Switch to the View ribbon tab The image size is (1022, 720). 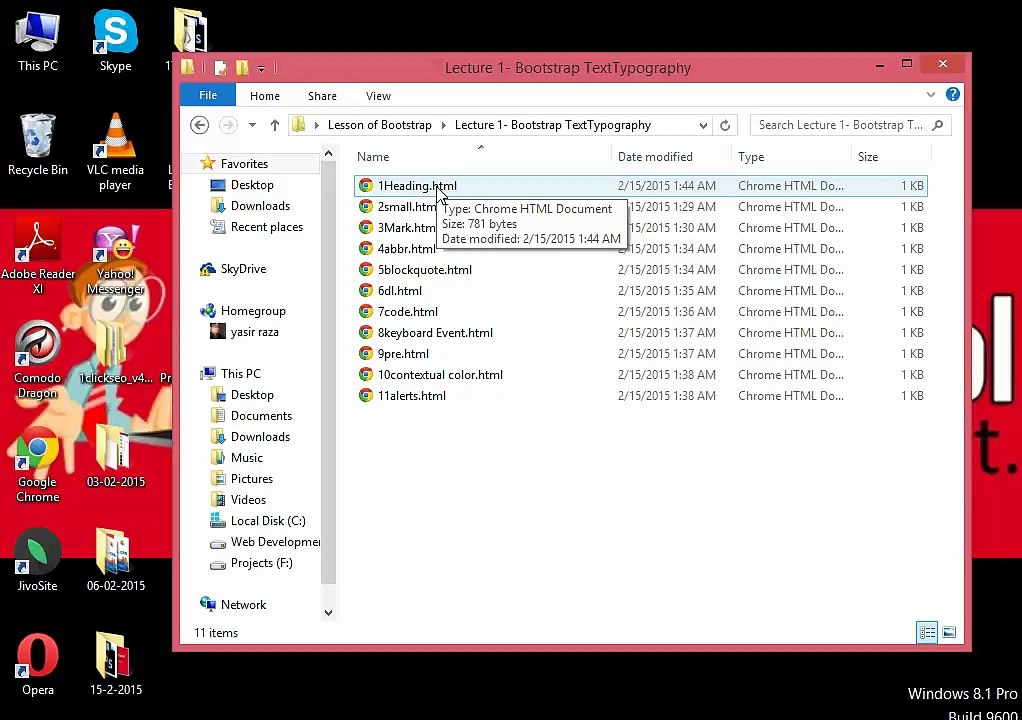(378, 96)
